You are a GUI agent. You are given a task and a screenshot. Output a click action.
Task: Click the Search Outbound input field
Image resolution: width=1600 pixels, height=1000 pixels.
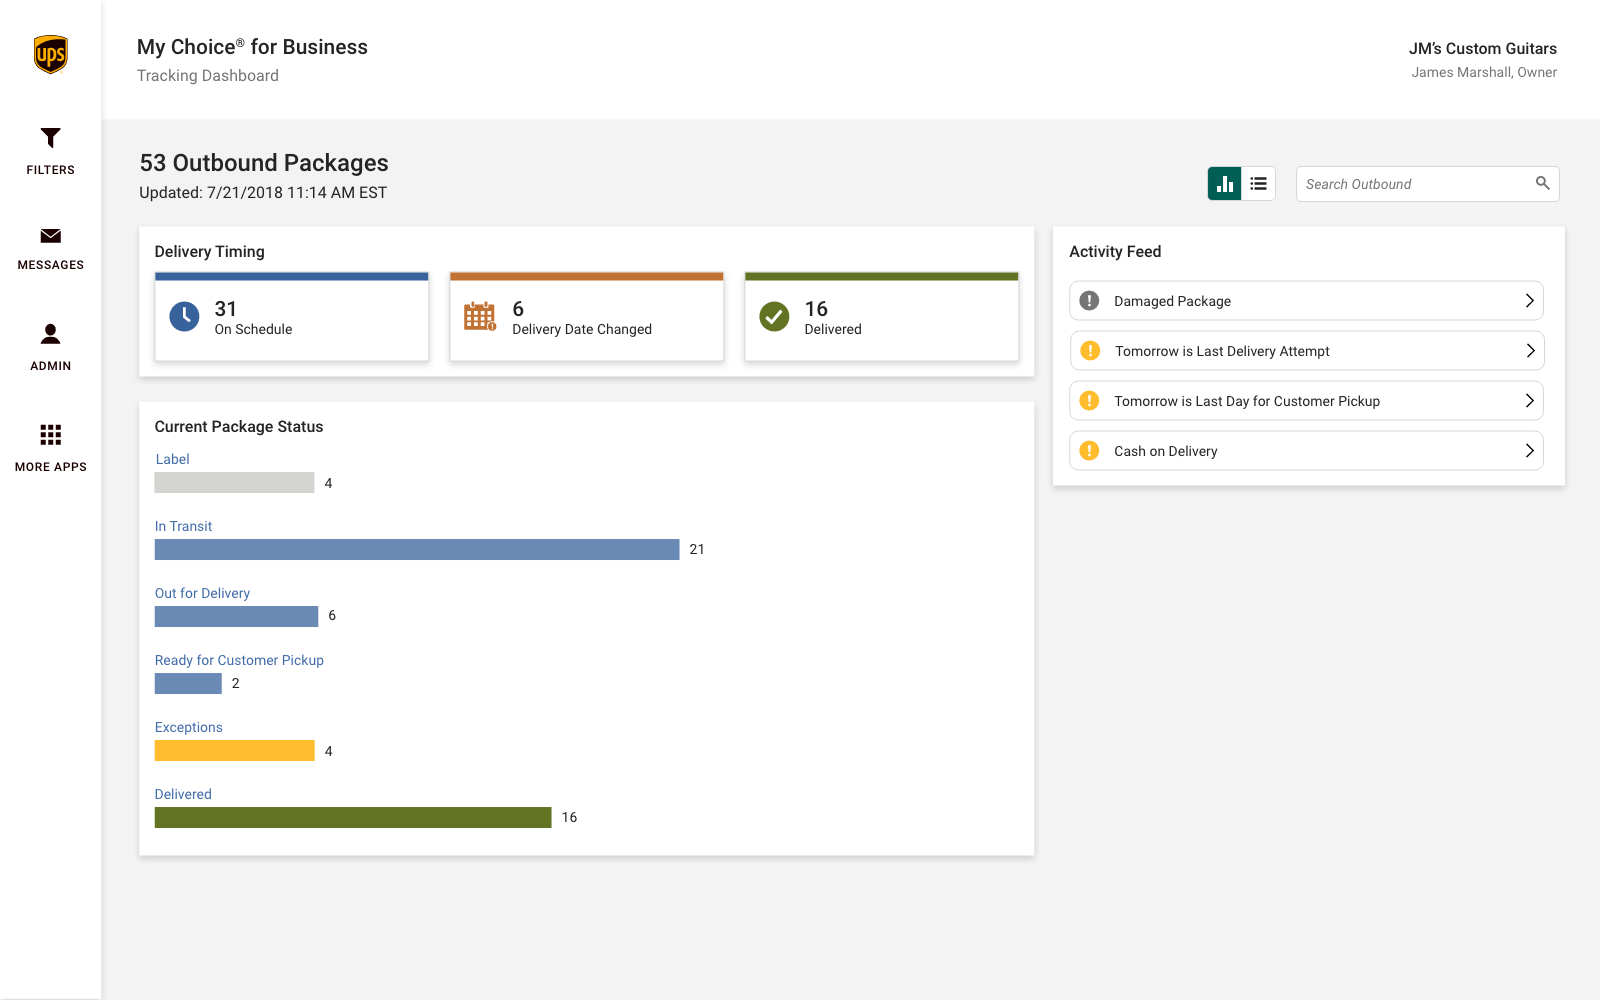tap(1414, 184)
